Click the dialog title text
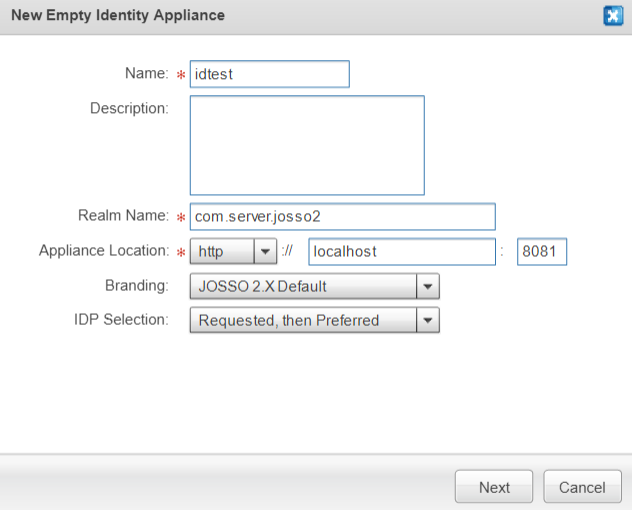 point(118,15)
